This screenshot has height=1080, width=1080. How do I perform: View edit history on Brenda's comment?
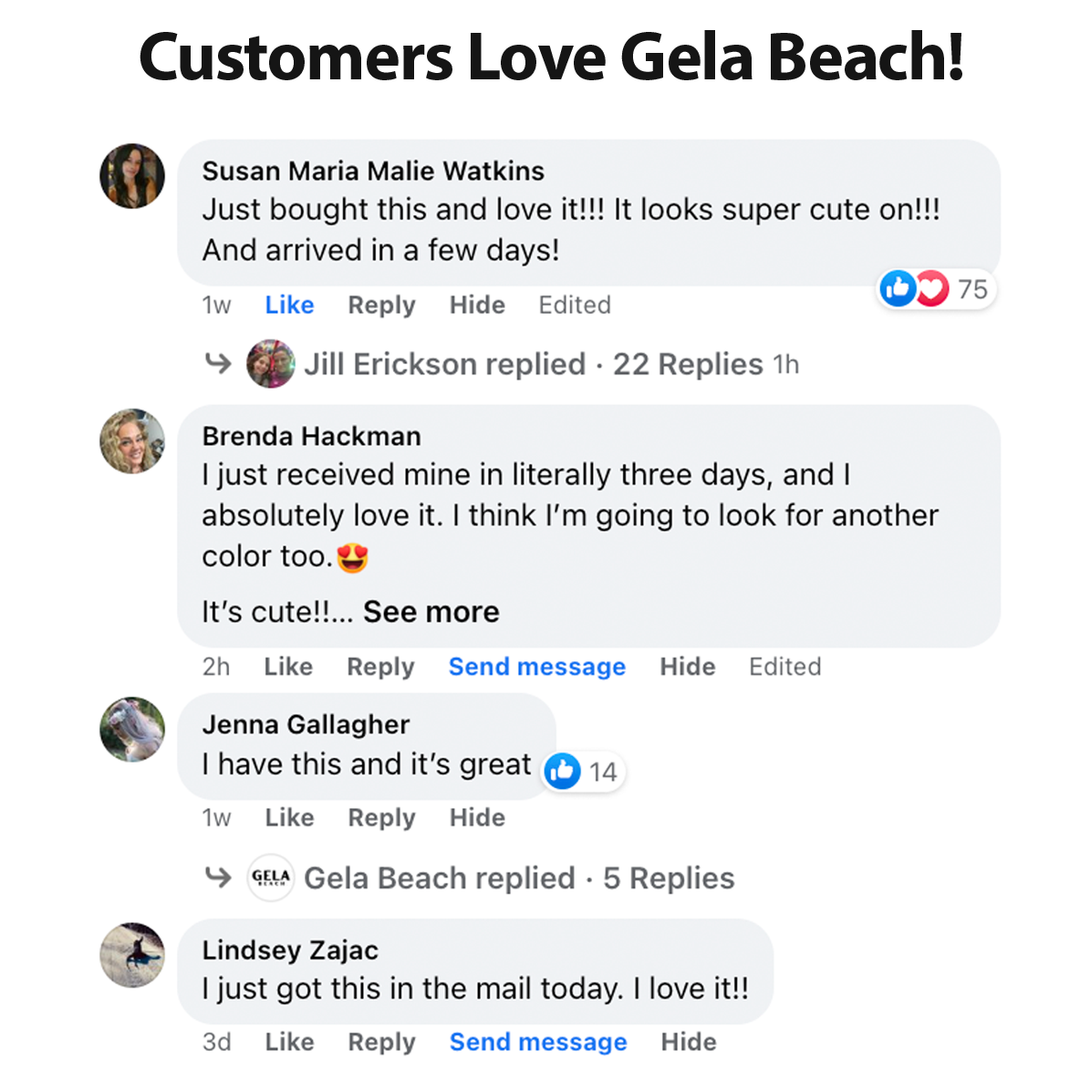click(785, 667)
